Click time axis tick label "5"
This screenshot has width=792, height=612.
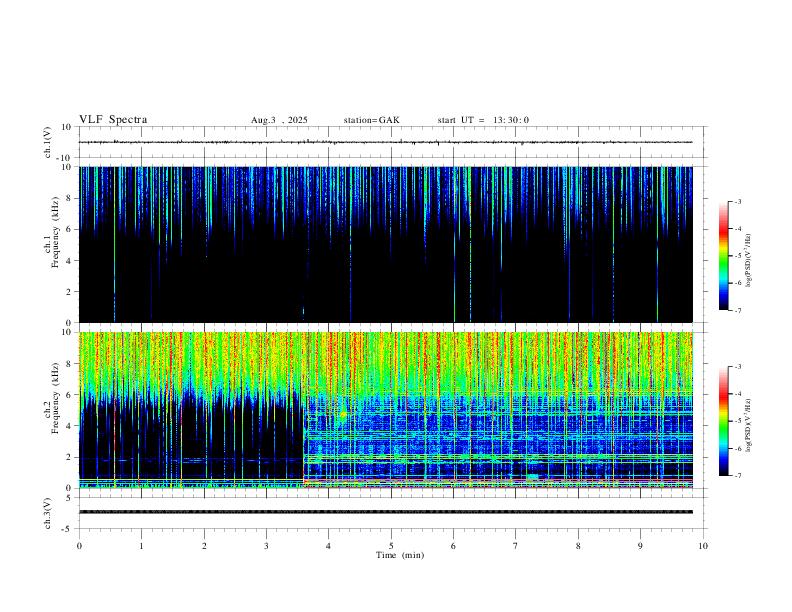[391, 546]
